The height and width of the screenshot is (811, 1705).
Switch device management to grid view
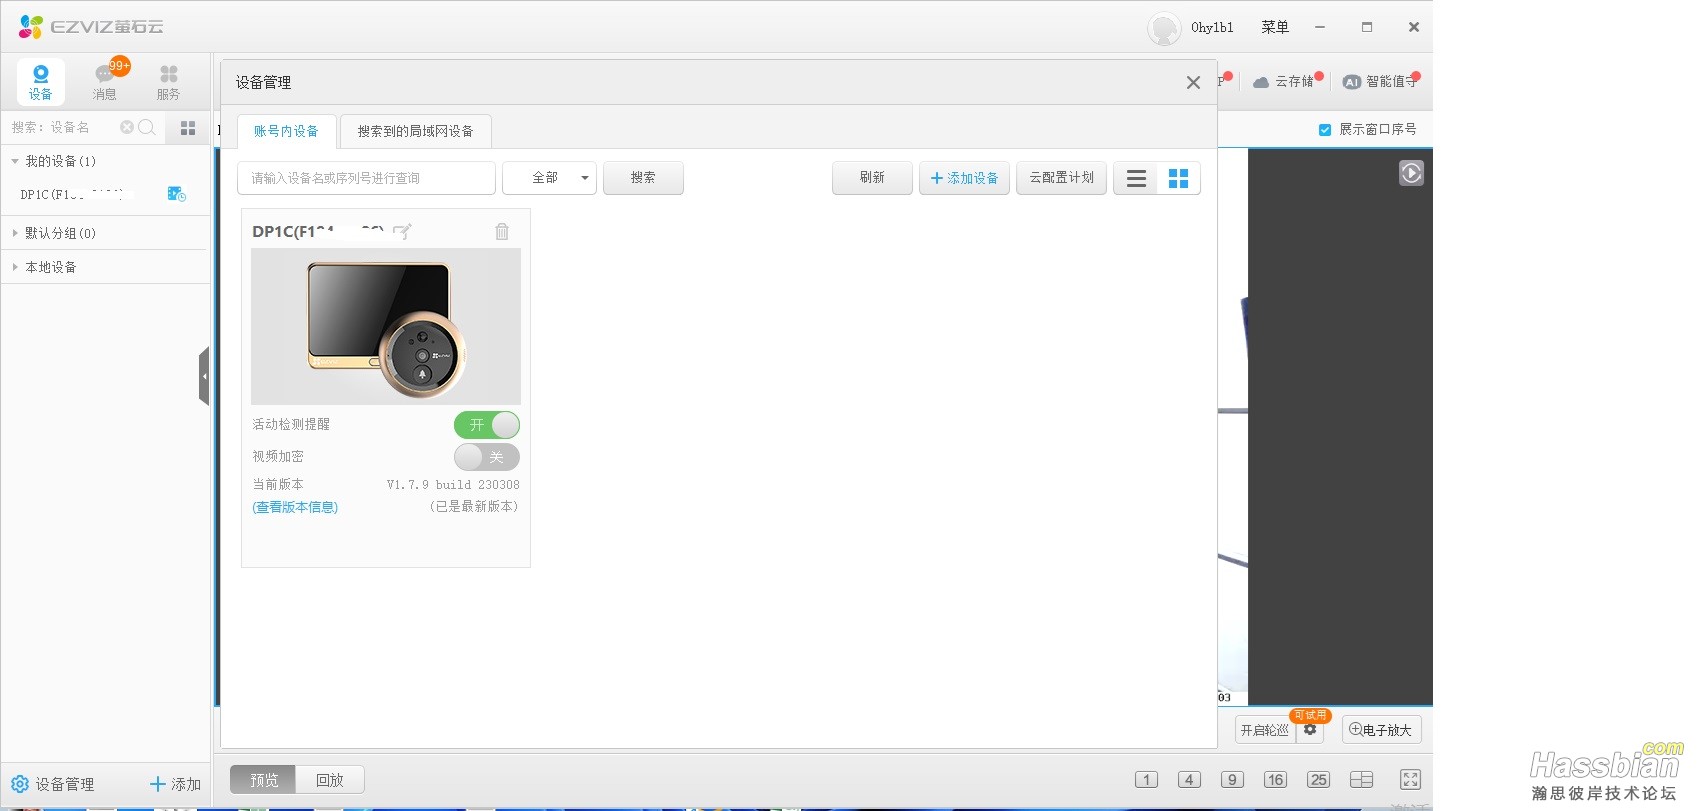1178,178
